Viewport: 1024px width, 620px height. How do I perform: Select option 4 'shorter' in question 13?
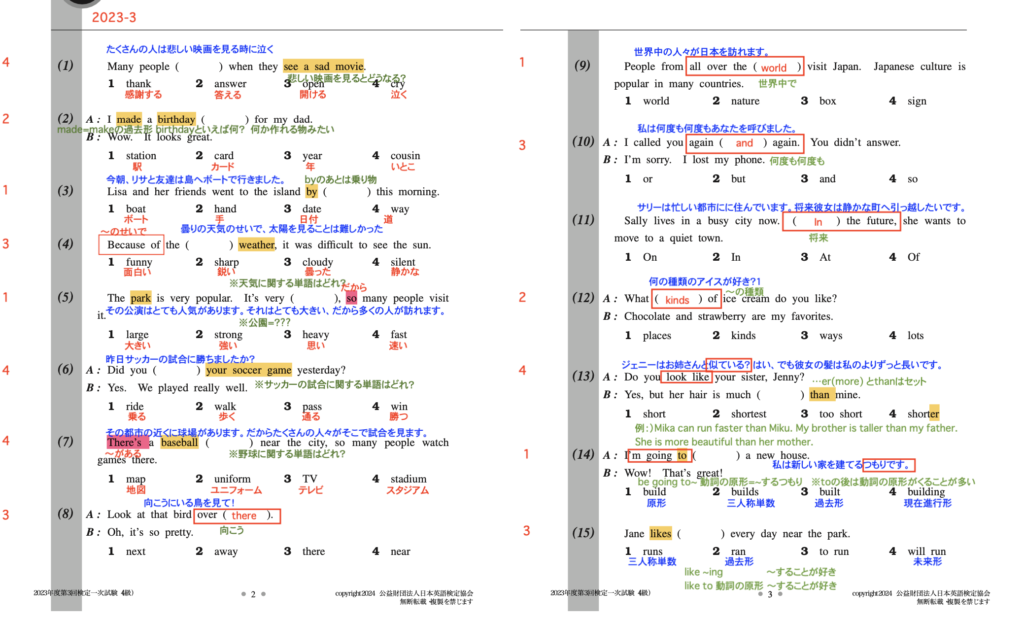tap(923, 414)
